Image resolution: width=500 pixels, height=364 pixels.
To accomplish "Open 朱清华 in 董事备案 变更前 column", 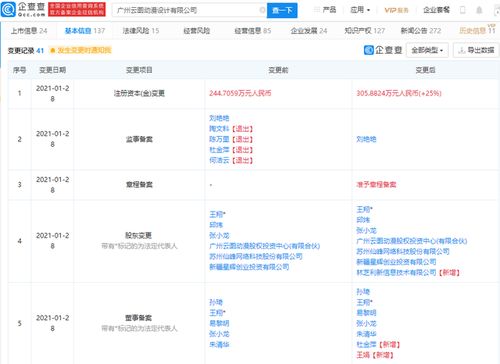I will point(219,344).
